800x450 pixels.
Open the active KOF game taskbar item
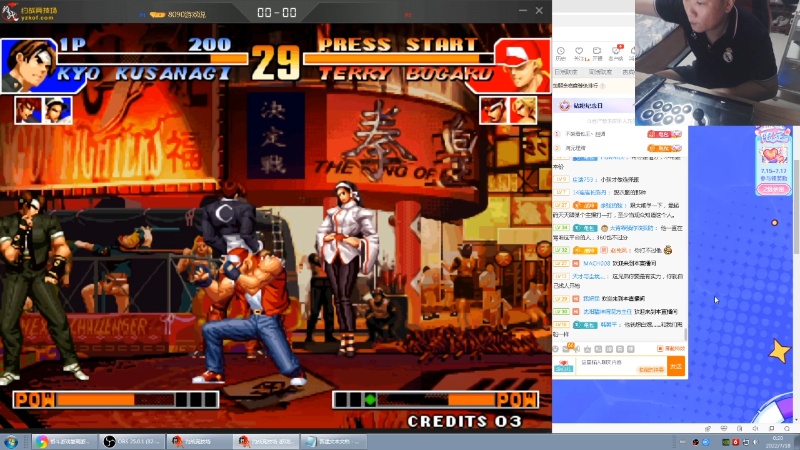pos(266,441)
